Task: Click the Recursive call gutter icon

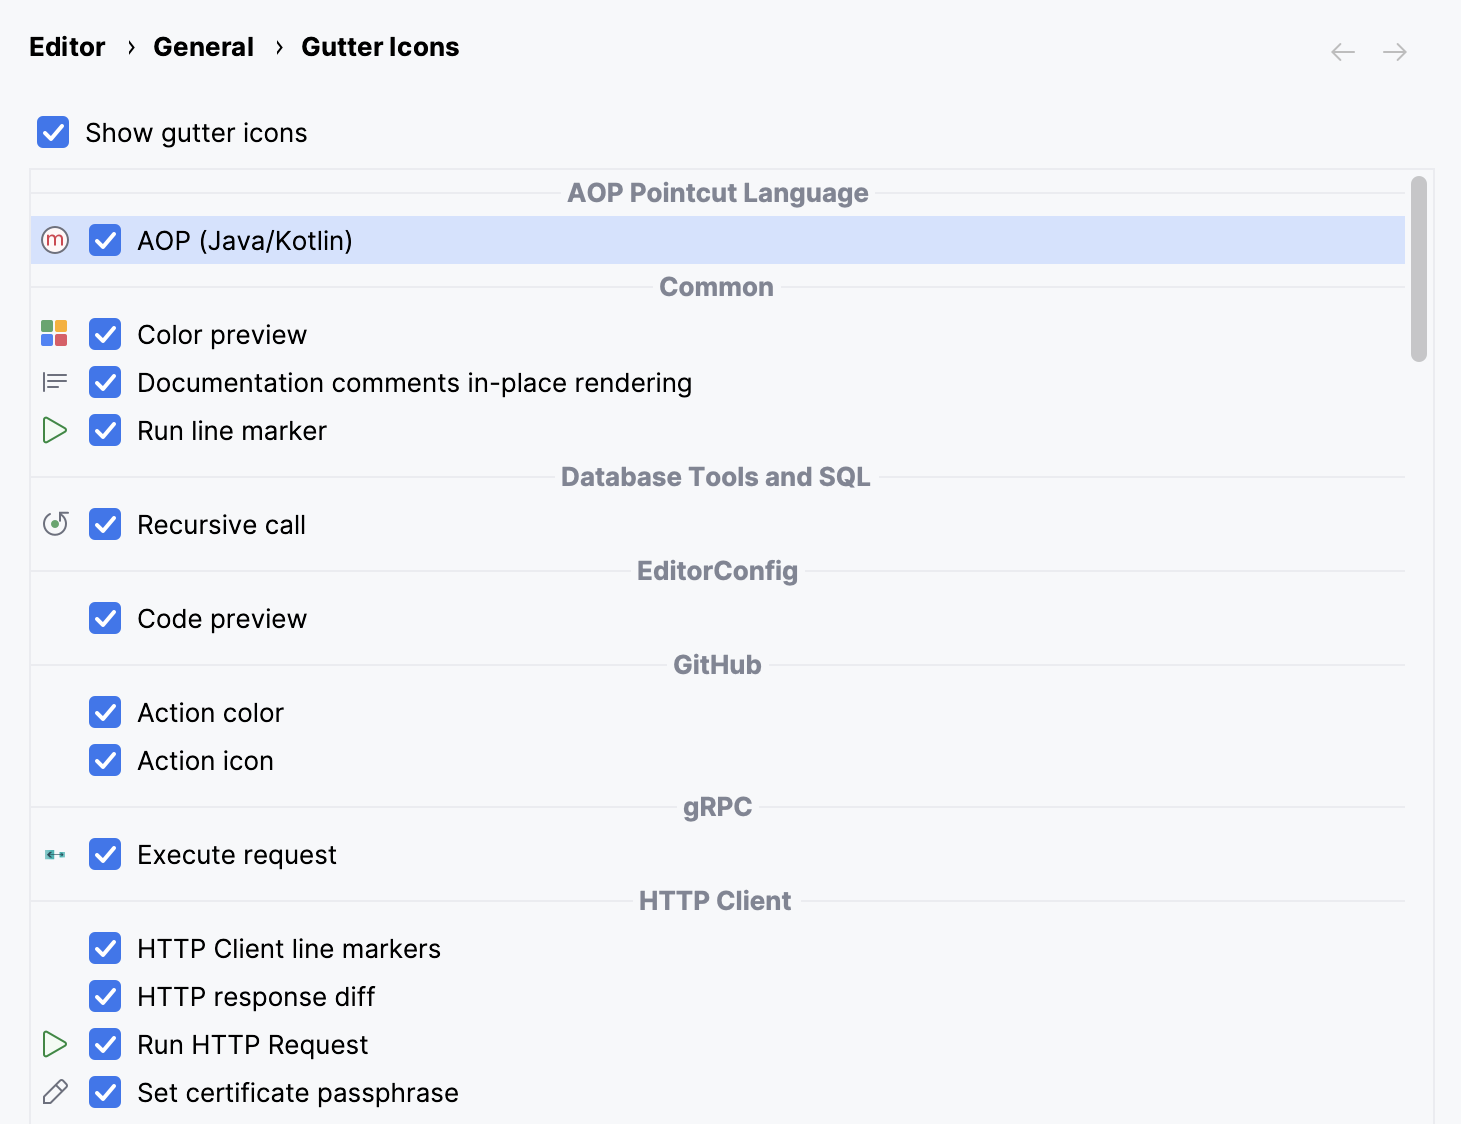Action: point(55,523)
